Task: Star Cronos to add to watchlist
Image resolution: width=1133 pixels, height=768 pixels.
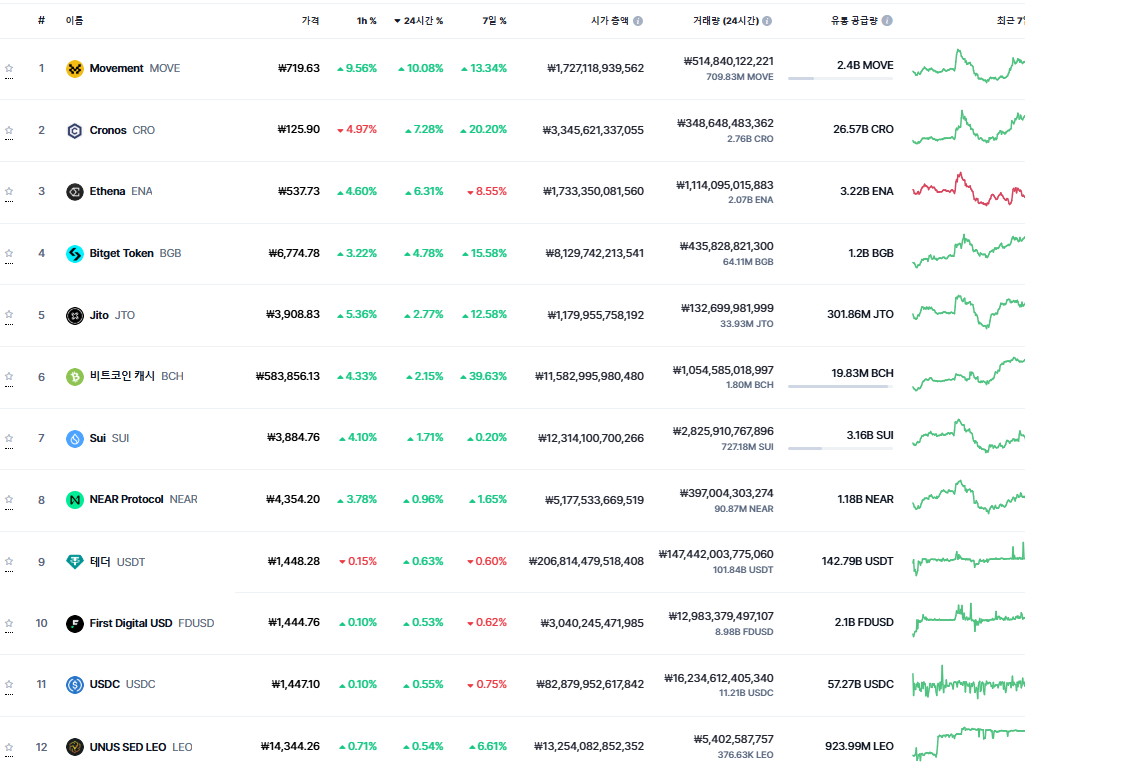Action: 9,131
